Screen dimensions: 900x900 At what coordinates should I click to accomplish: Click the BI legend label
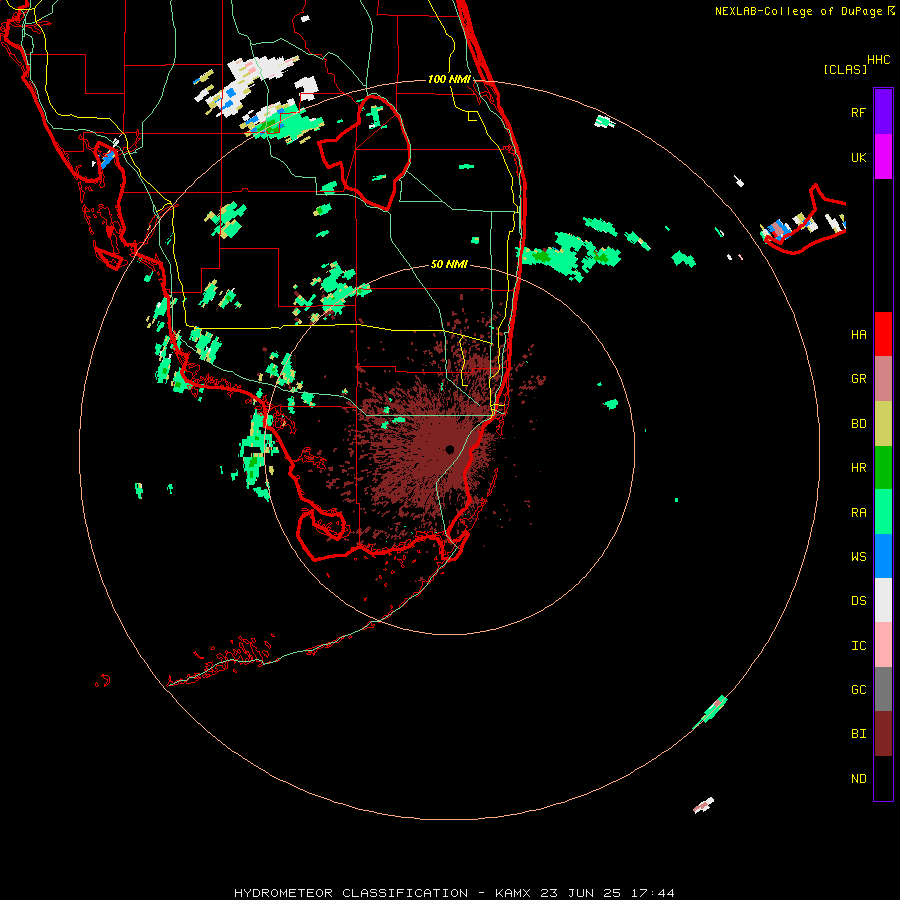click(x=858, y=734)
